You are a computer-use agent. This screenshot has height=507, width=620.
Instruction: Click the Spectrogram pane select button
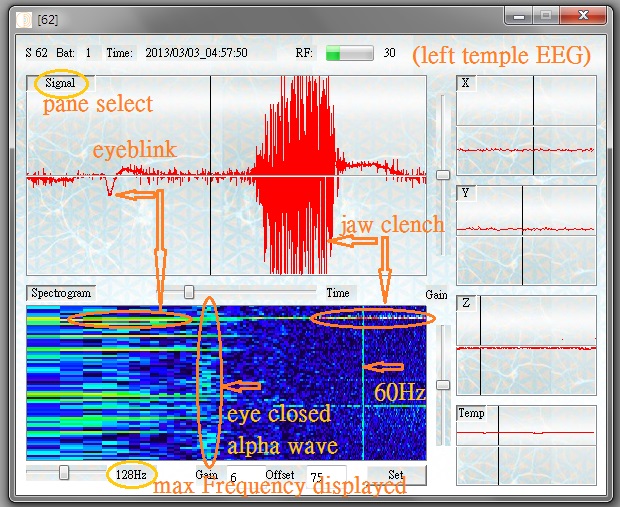[x=61, y=293]
